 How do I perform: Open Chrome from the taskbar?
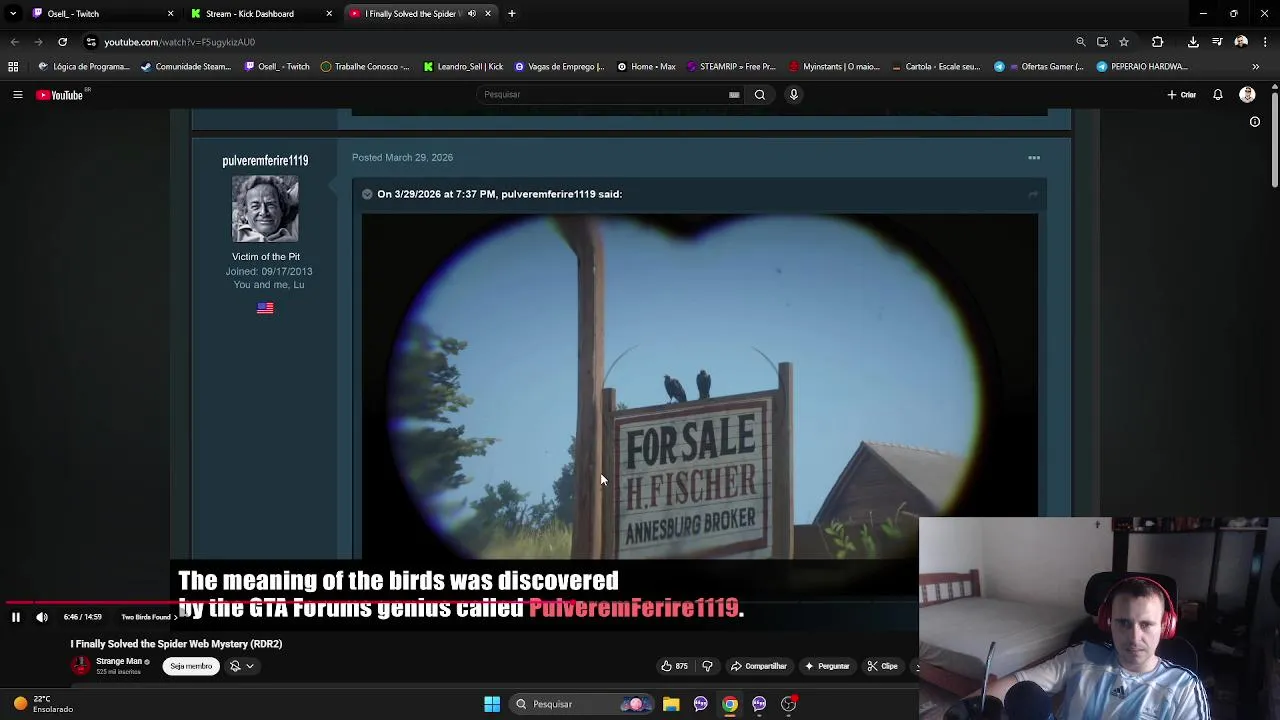730,704
